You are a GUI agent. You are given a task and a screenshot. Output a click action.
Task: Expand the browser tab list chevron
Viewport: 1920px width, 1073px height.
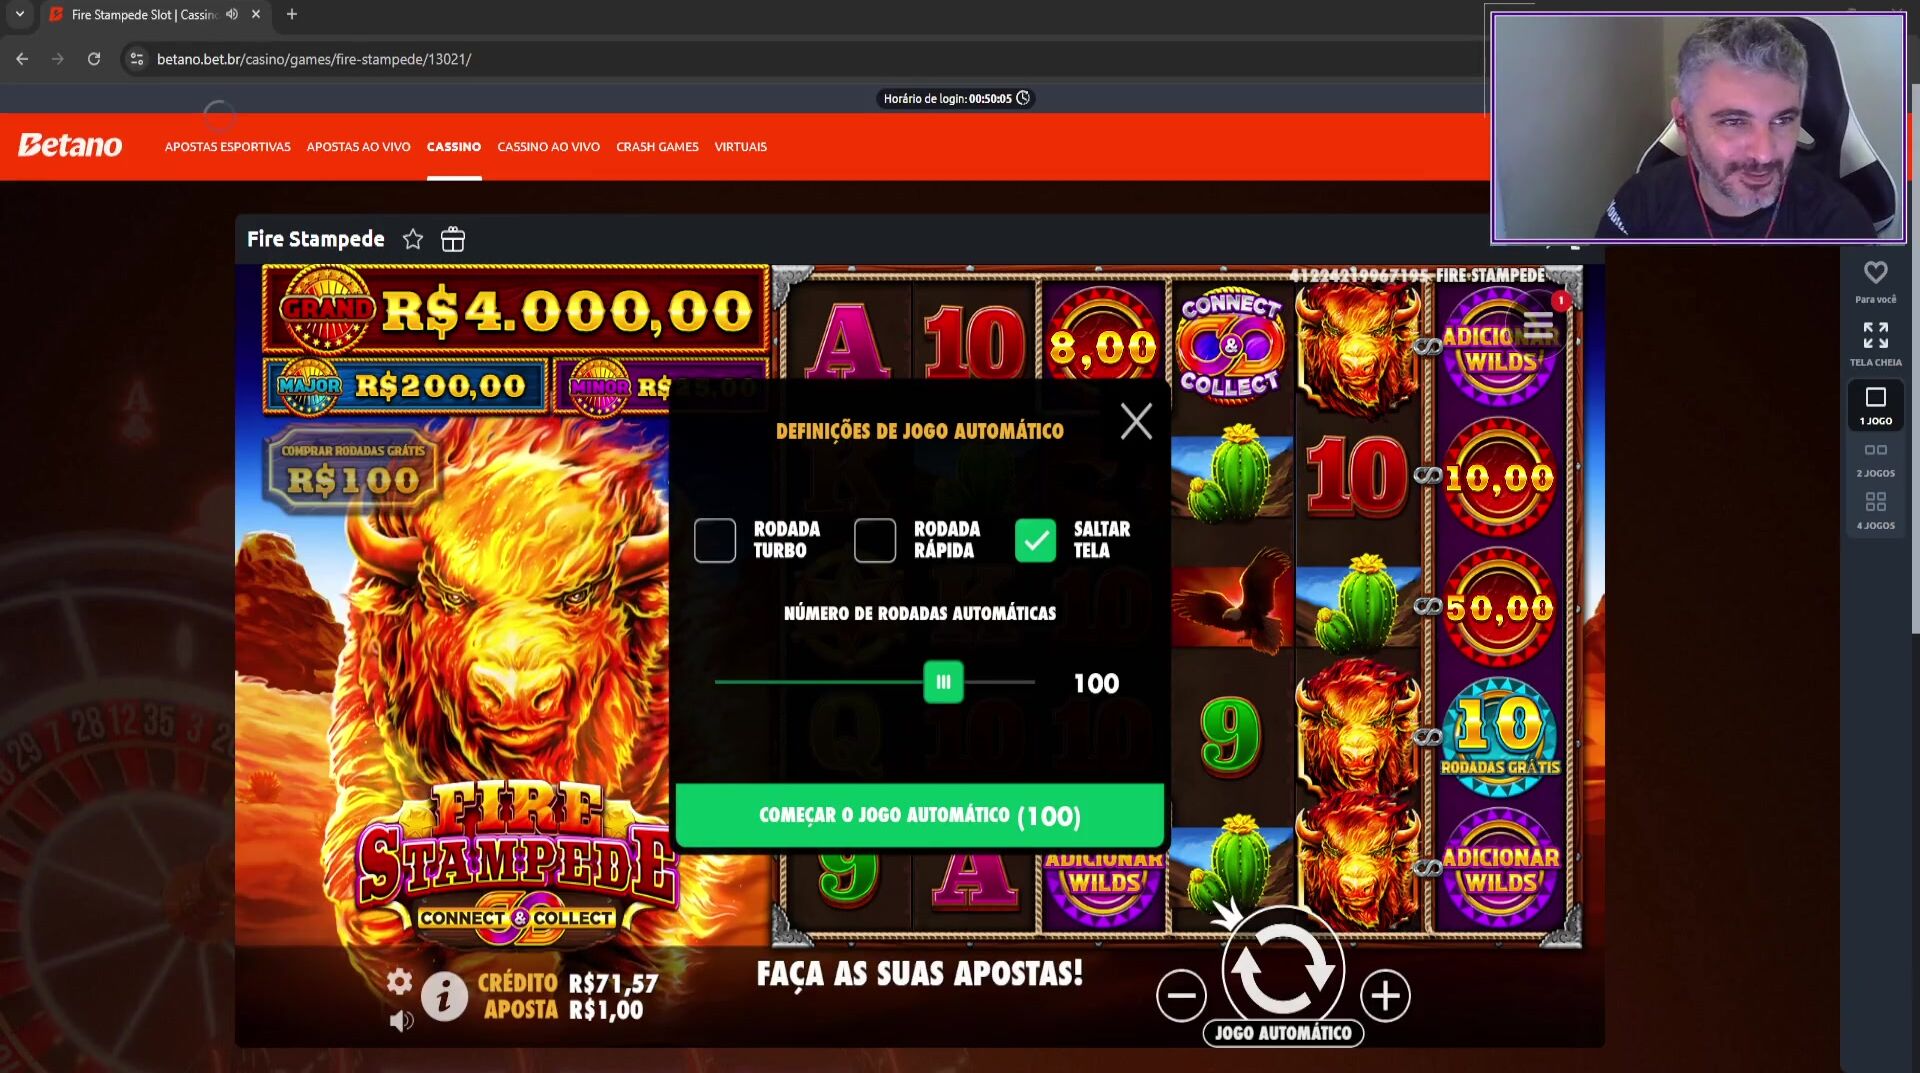(x=19, y=14)
